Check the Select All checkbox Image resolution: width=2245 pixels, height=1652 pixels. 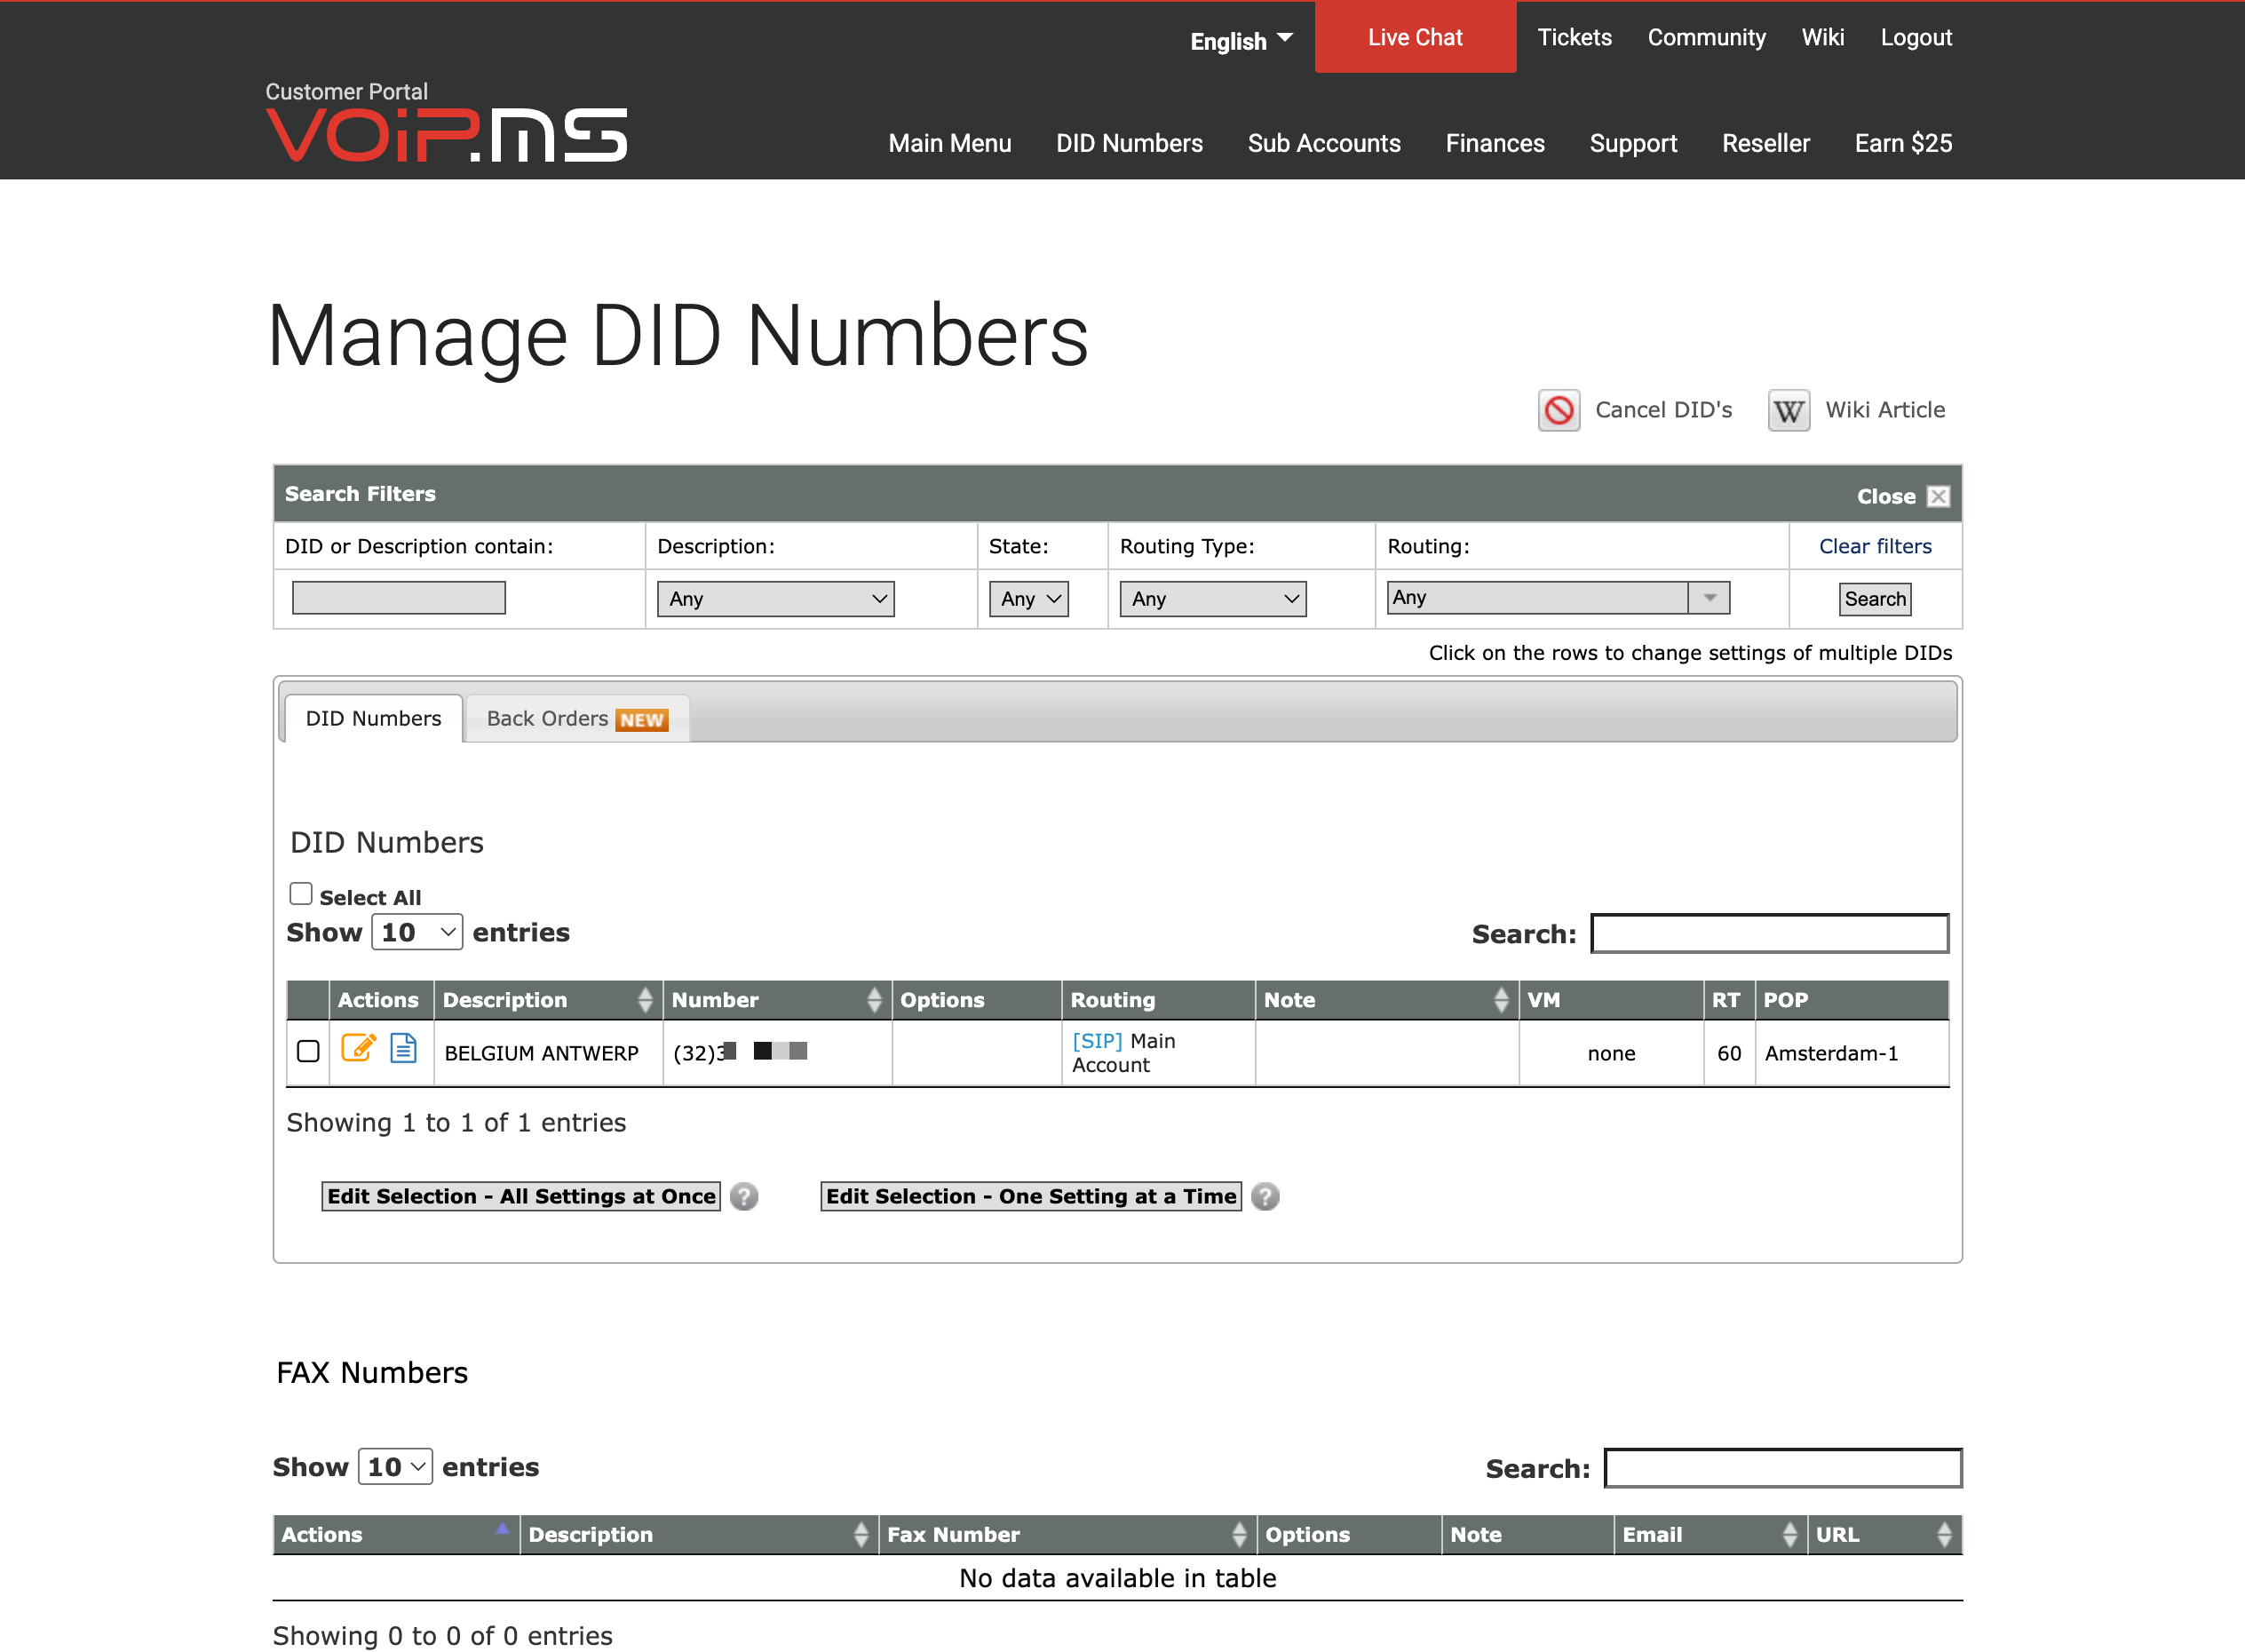[x=300, y=893]
